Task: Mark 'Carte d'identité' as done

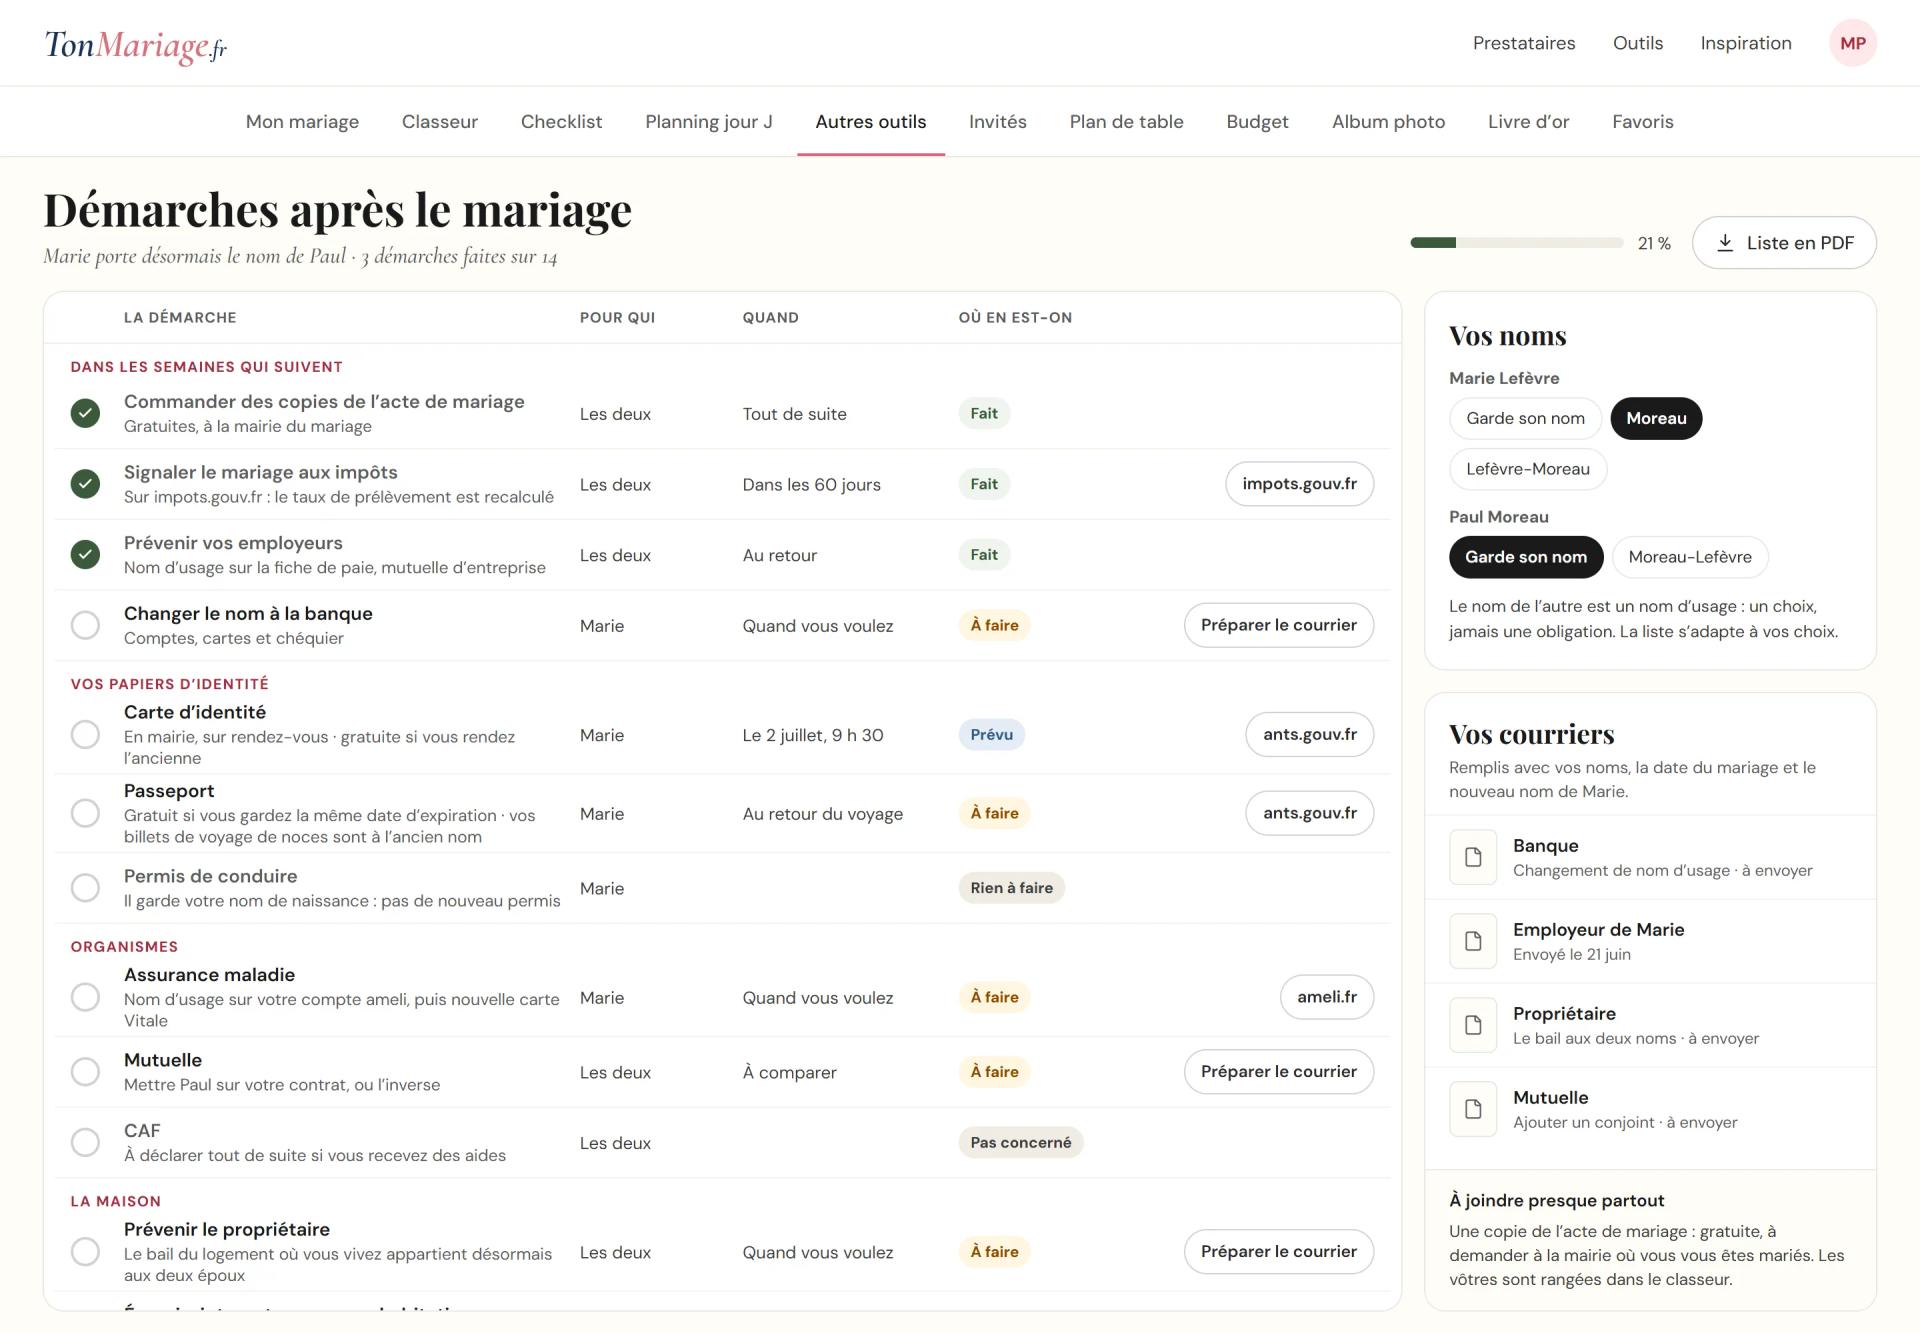Action: click(85, 734)
